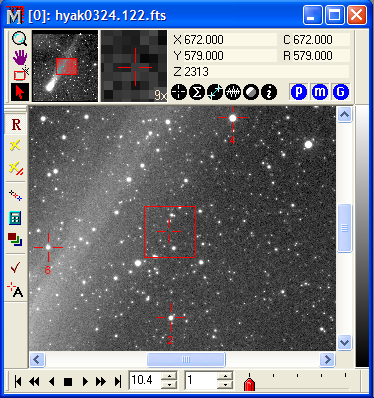Activate the red arrow pointer mode
The width and height of the screenshot is (374, 398).
point(20,92)
